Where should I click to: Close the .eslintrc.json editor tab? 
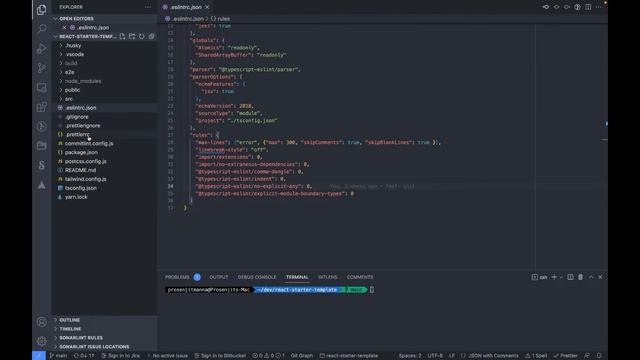point(207,7)
